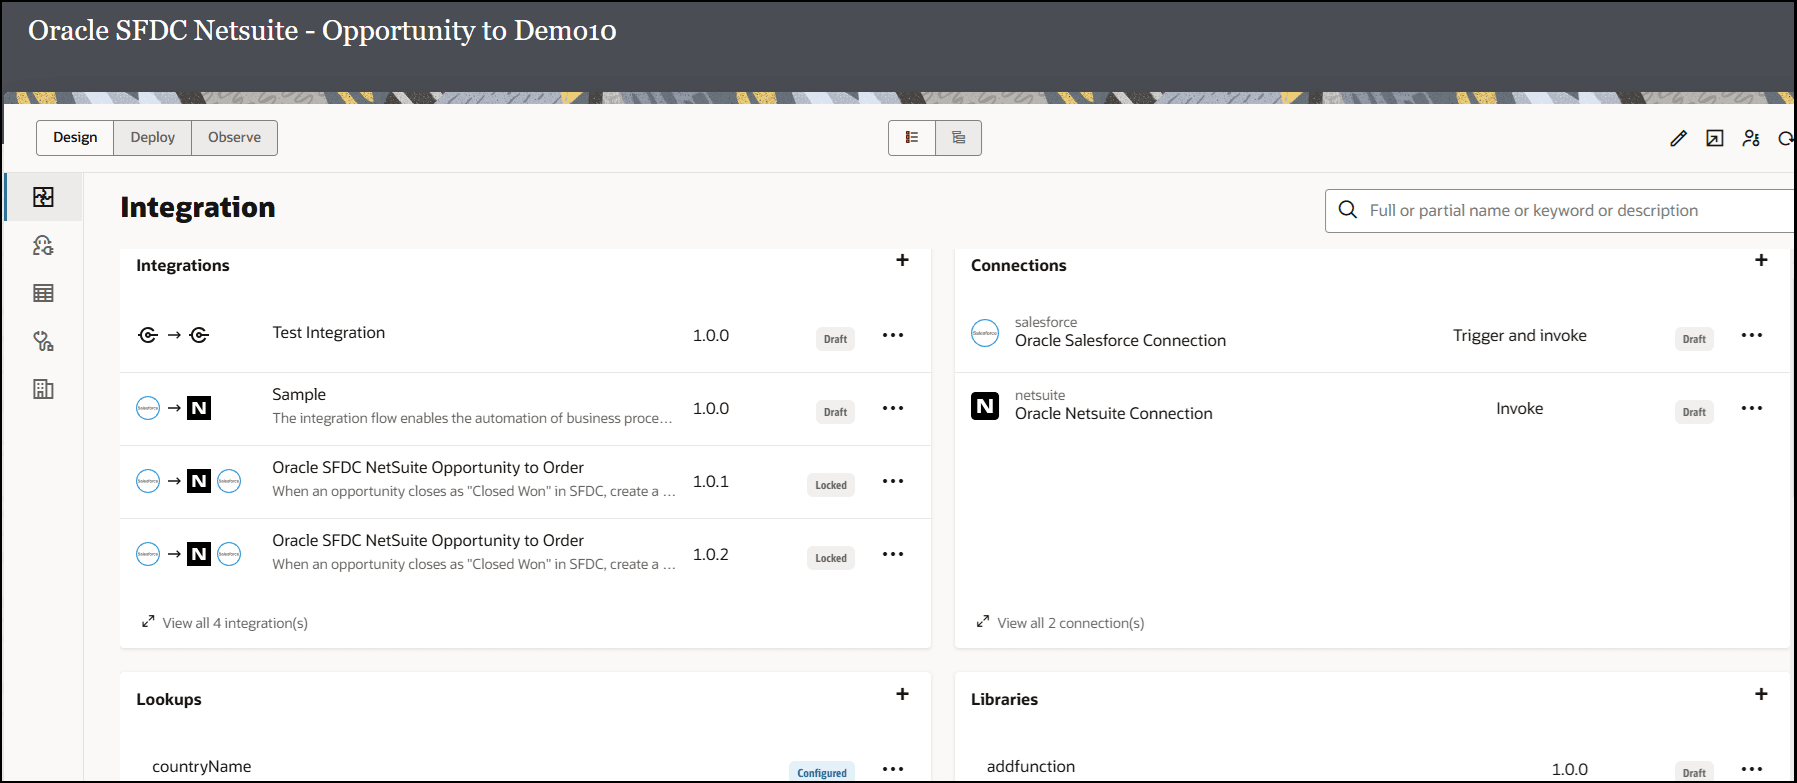The height and width of the screenshot is (783, 1797).
Task: Switch to the grouped view toggle
Action: (x=958, y=138)
